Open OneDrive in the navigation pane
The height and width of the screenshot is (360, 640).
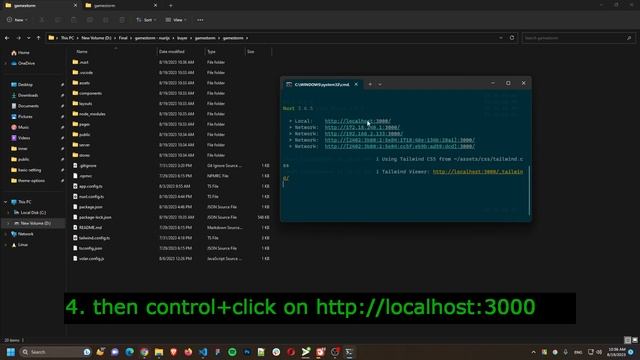[23, 63]
